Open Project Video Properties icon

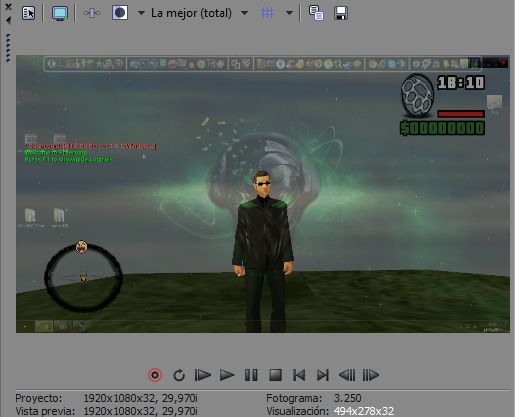pyautogui.click(x=28, y=13)
